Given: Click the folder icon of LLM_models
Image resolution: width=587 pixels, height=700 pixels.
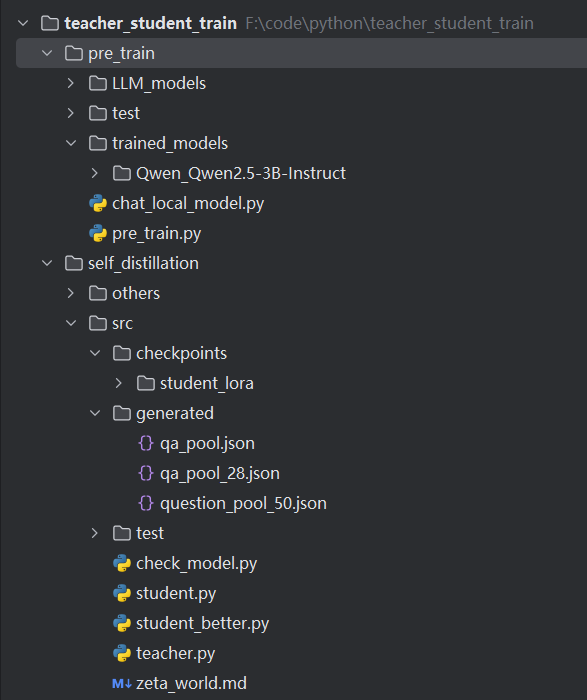Looking at the screenshot, I should pyautogui.click(x=98, y=83).
